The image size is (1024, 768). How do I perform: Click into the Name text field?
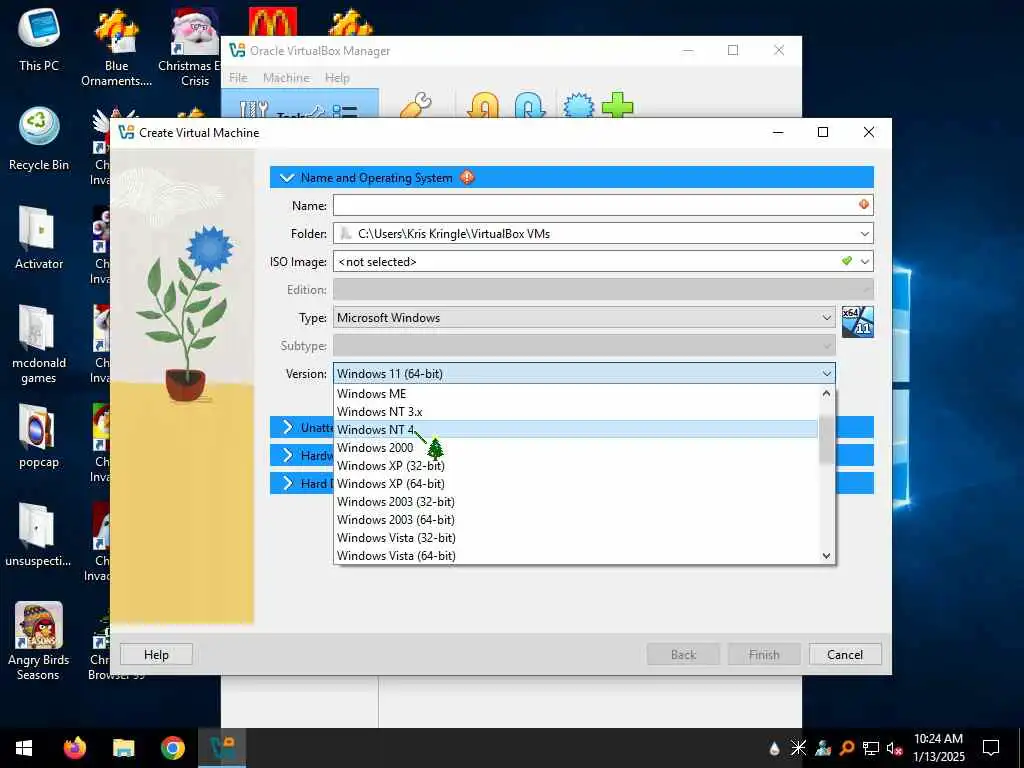[x=603, y=206]
